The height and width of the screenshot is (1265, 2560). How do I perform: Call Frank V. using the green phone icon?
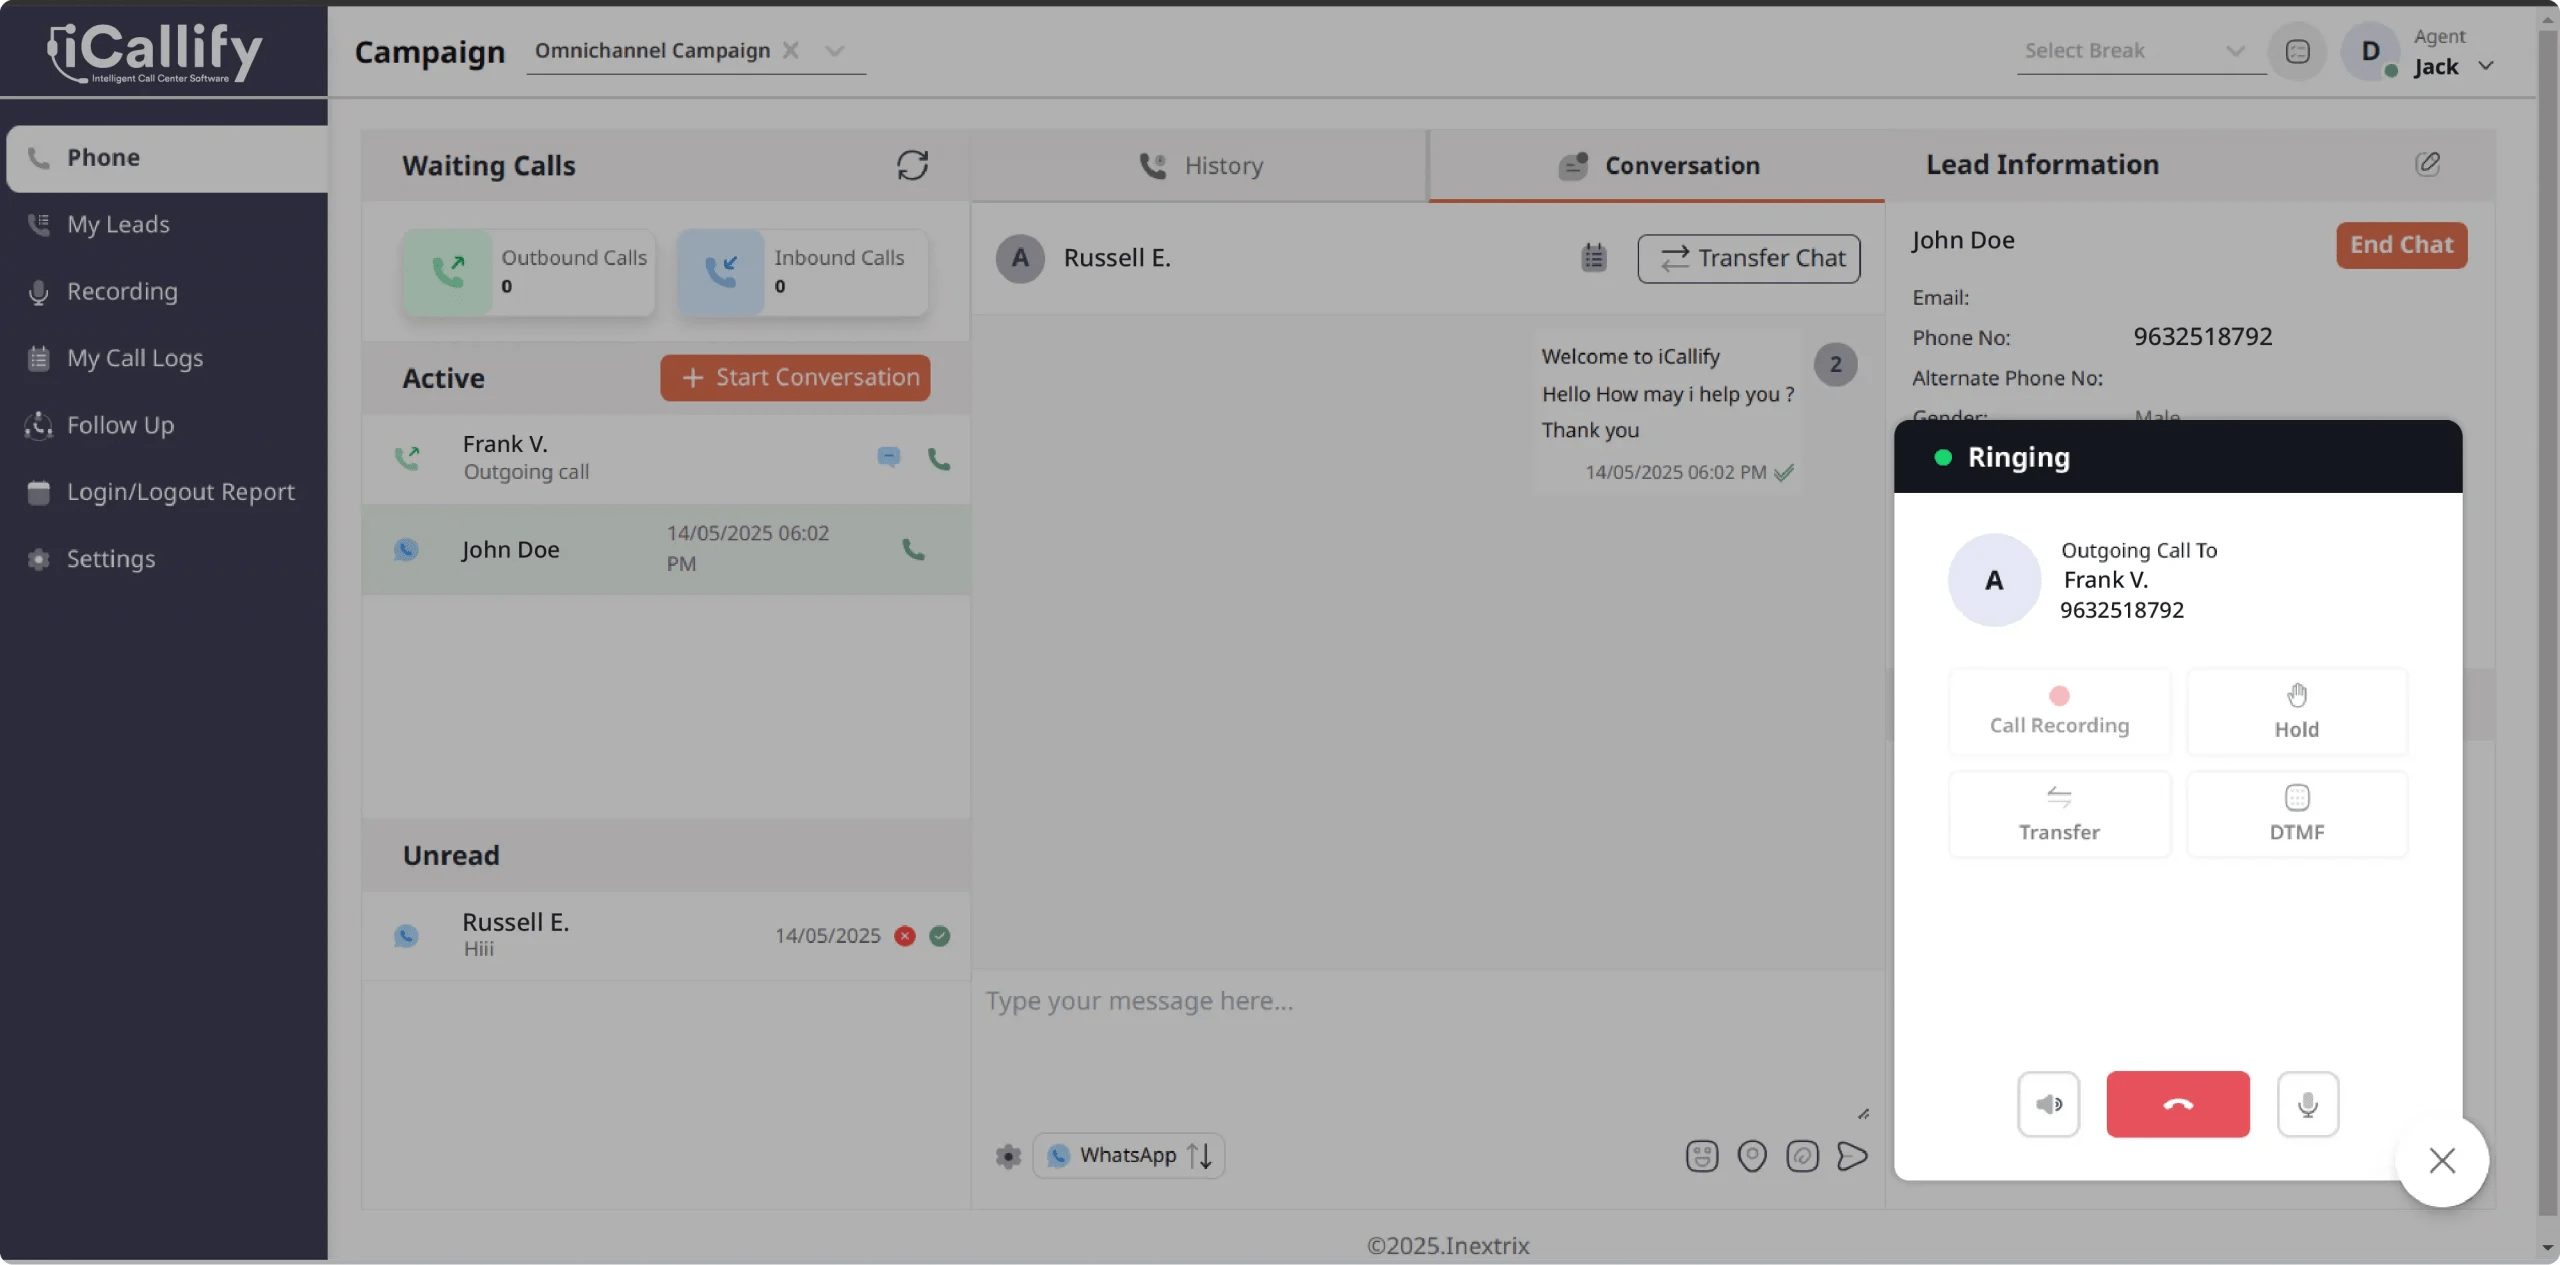tap(938, 459)
